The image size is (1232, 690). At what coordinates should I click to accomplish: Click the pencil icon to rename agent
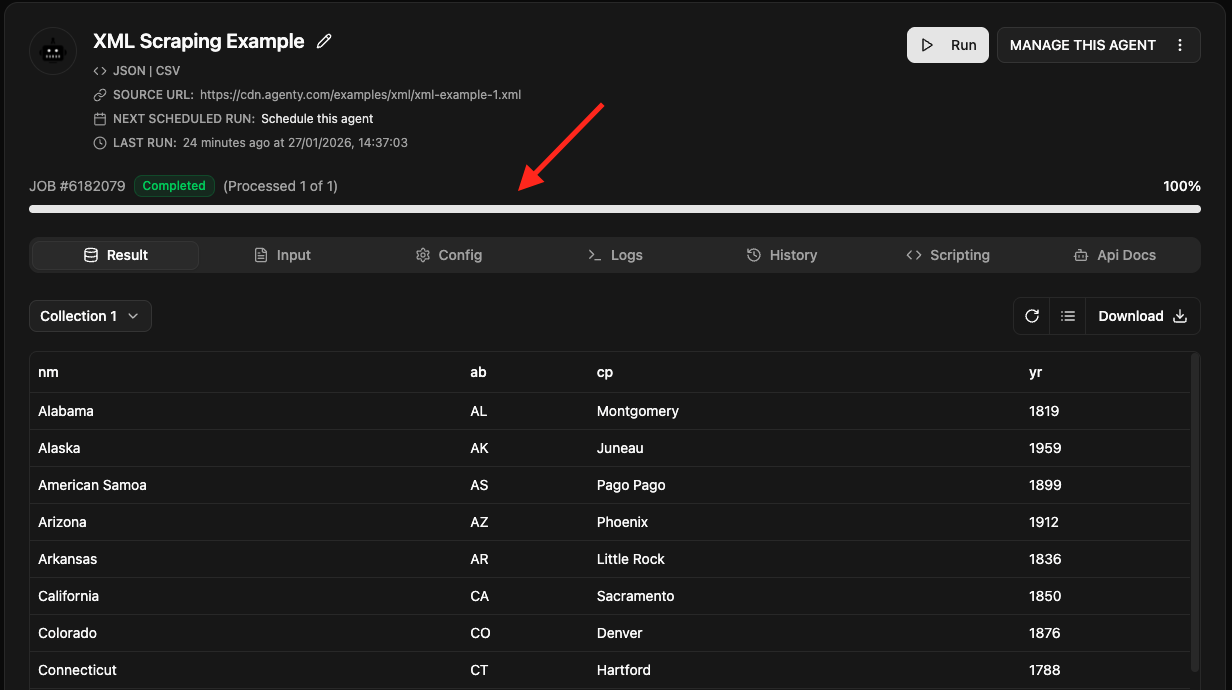(324, 41)
